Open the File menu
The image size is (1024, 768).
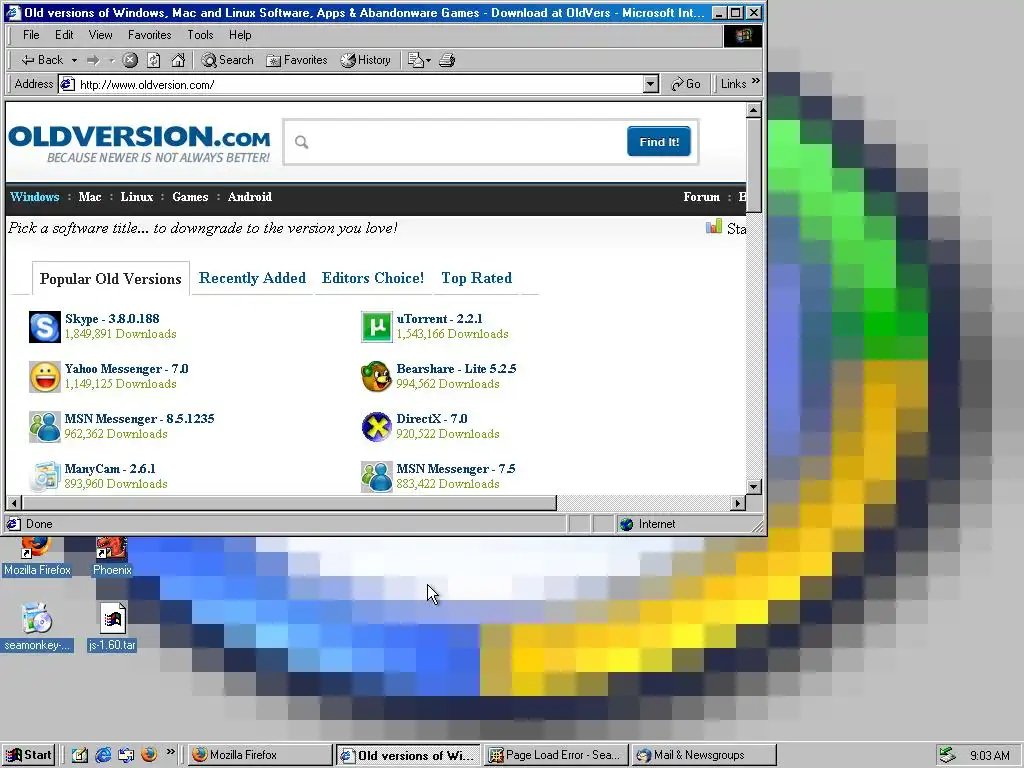(x=31, y=35)
